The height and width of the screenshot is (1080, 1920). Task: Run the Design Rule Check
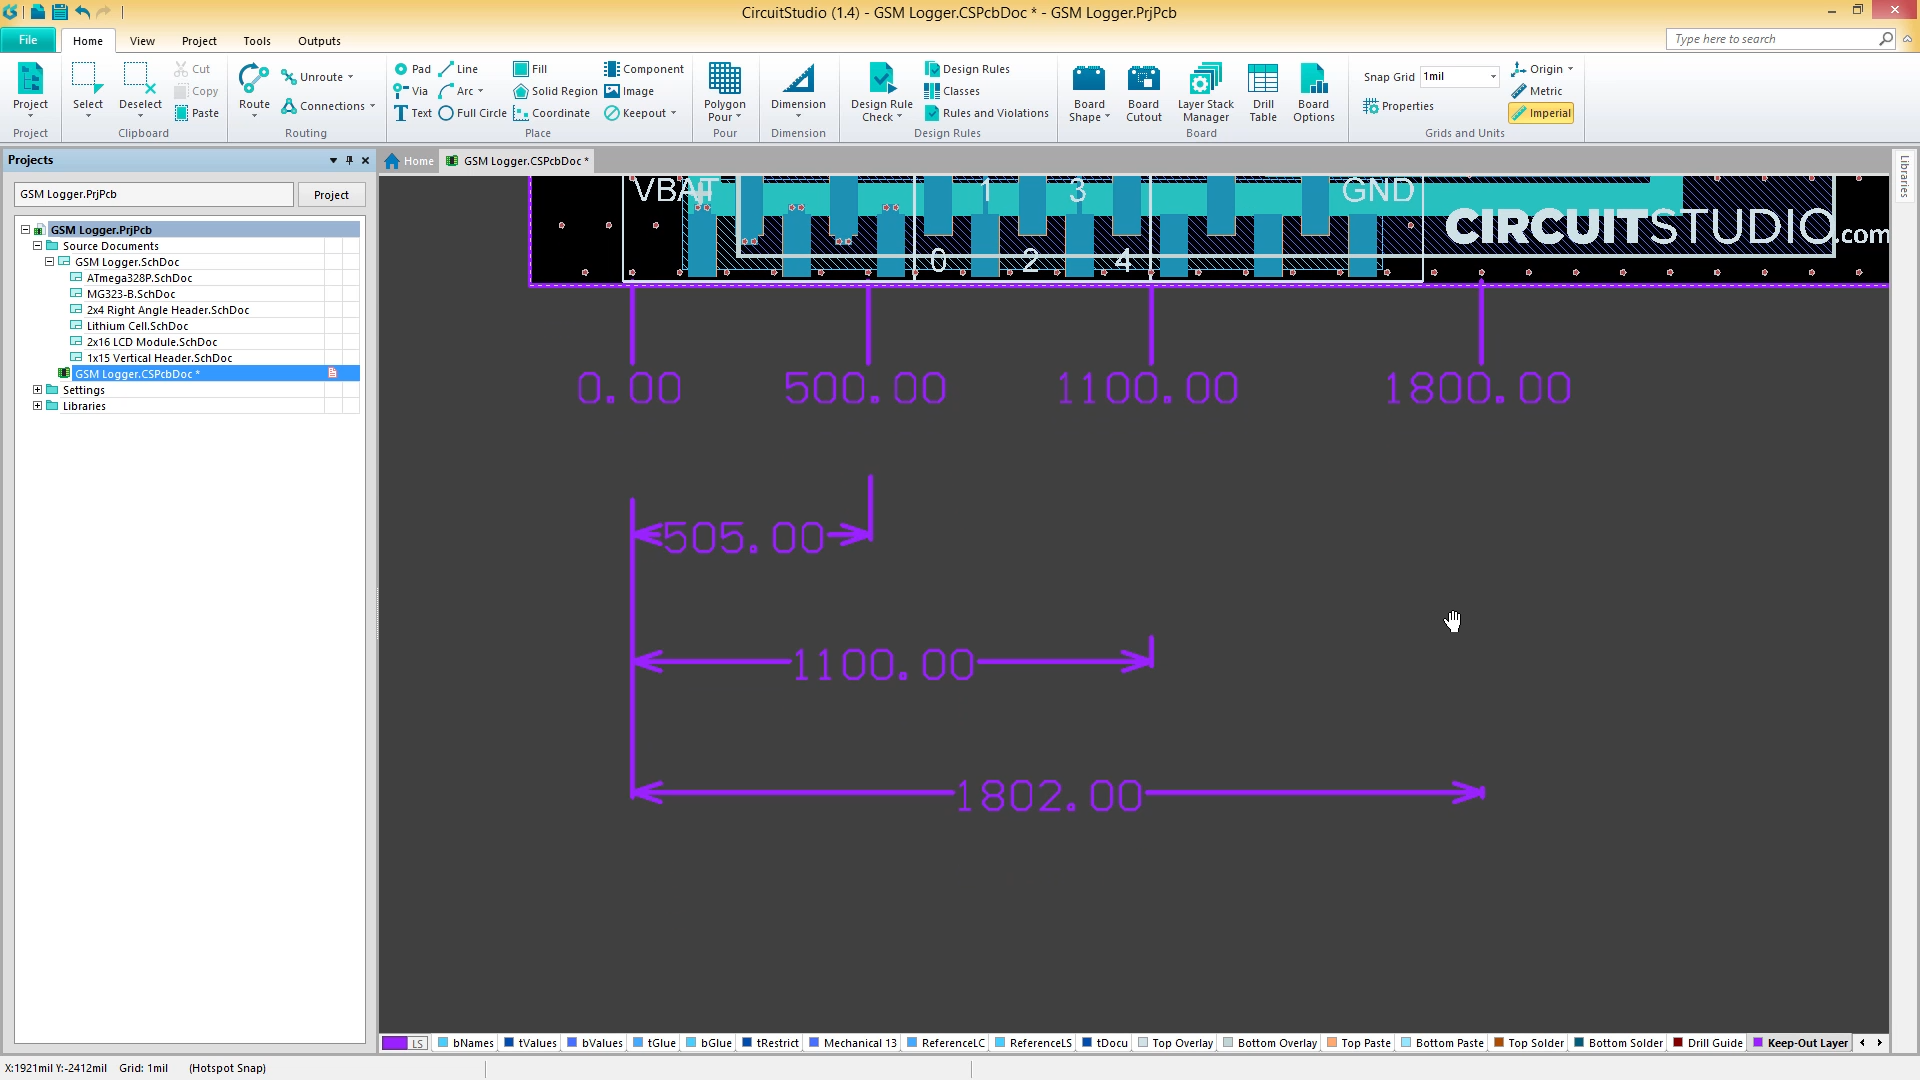tap(880, 95)
